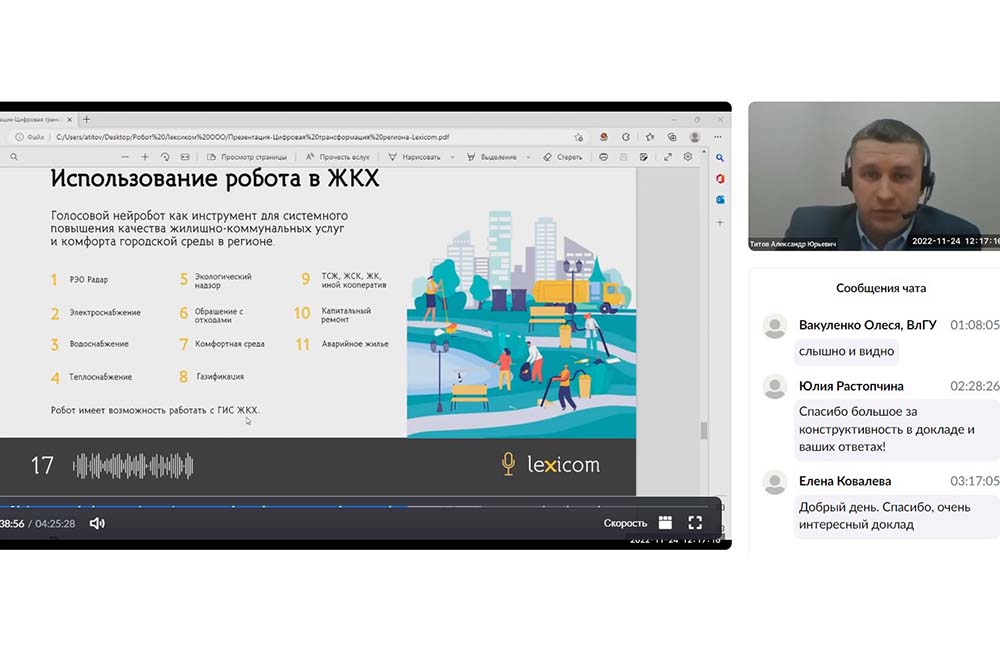Zoom out the PDF with minus
The image size is (1000, 666).
pos(125,157)
